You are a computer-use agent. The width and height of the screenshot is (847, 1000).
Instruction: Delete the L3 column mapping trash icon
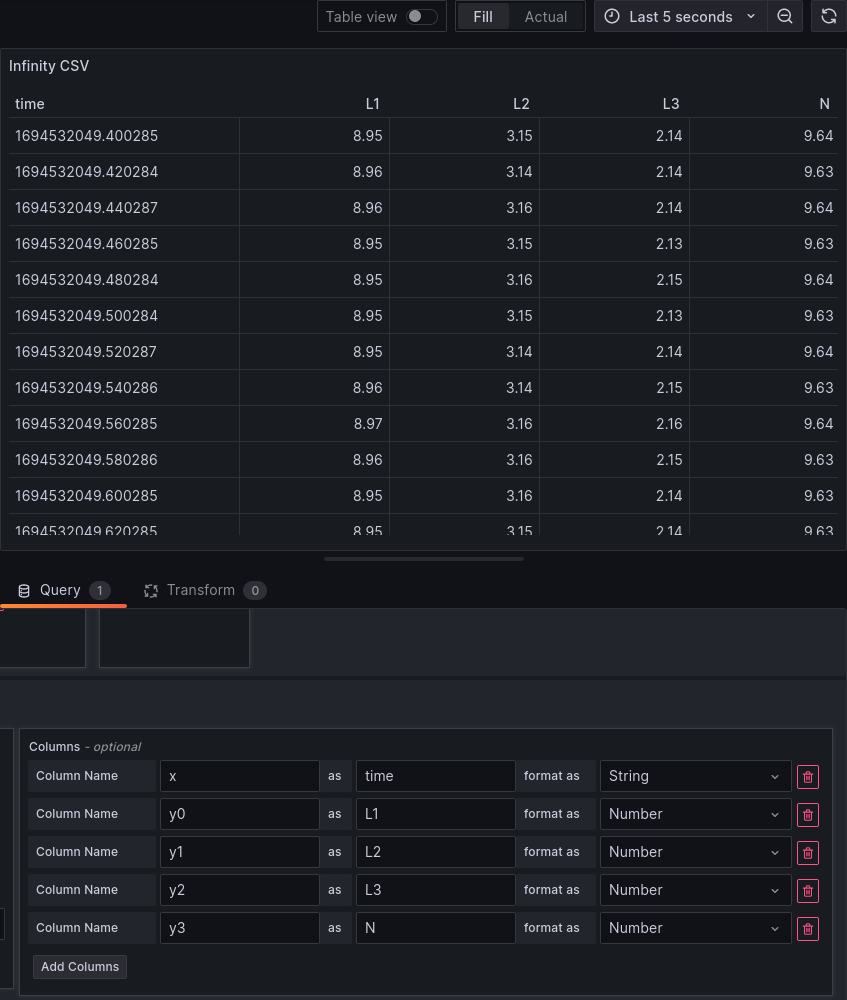pos(808,891)
